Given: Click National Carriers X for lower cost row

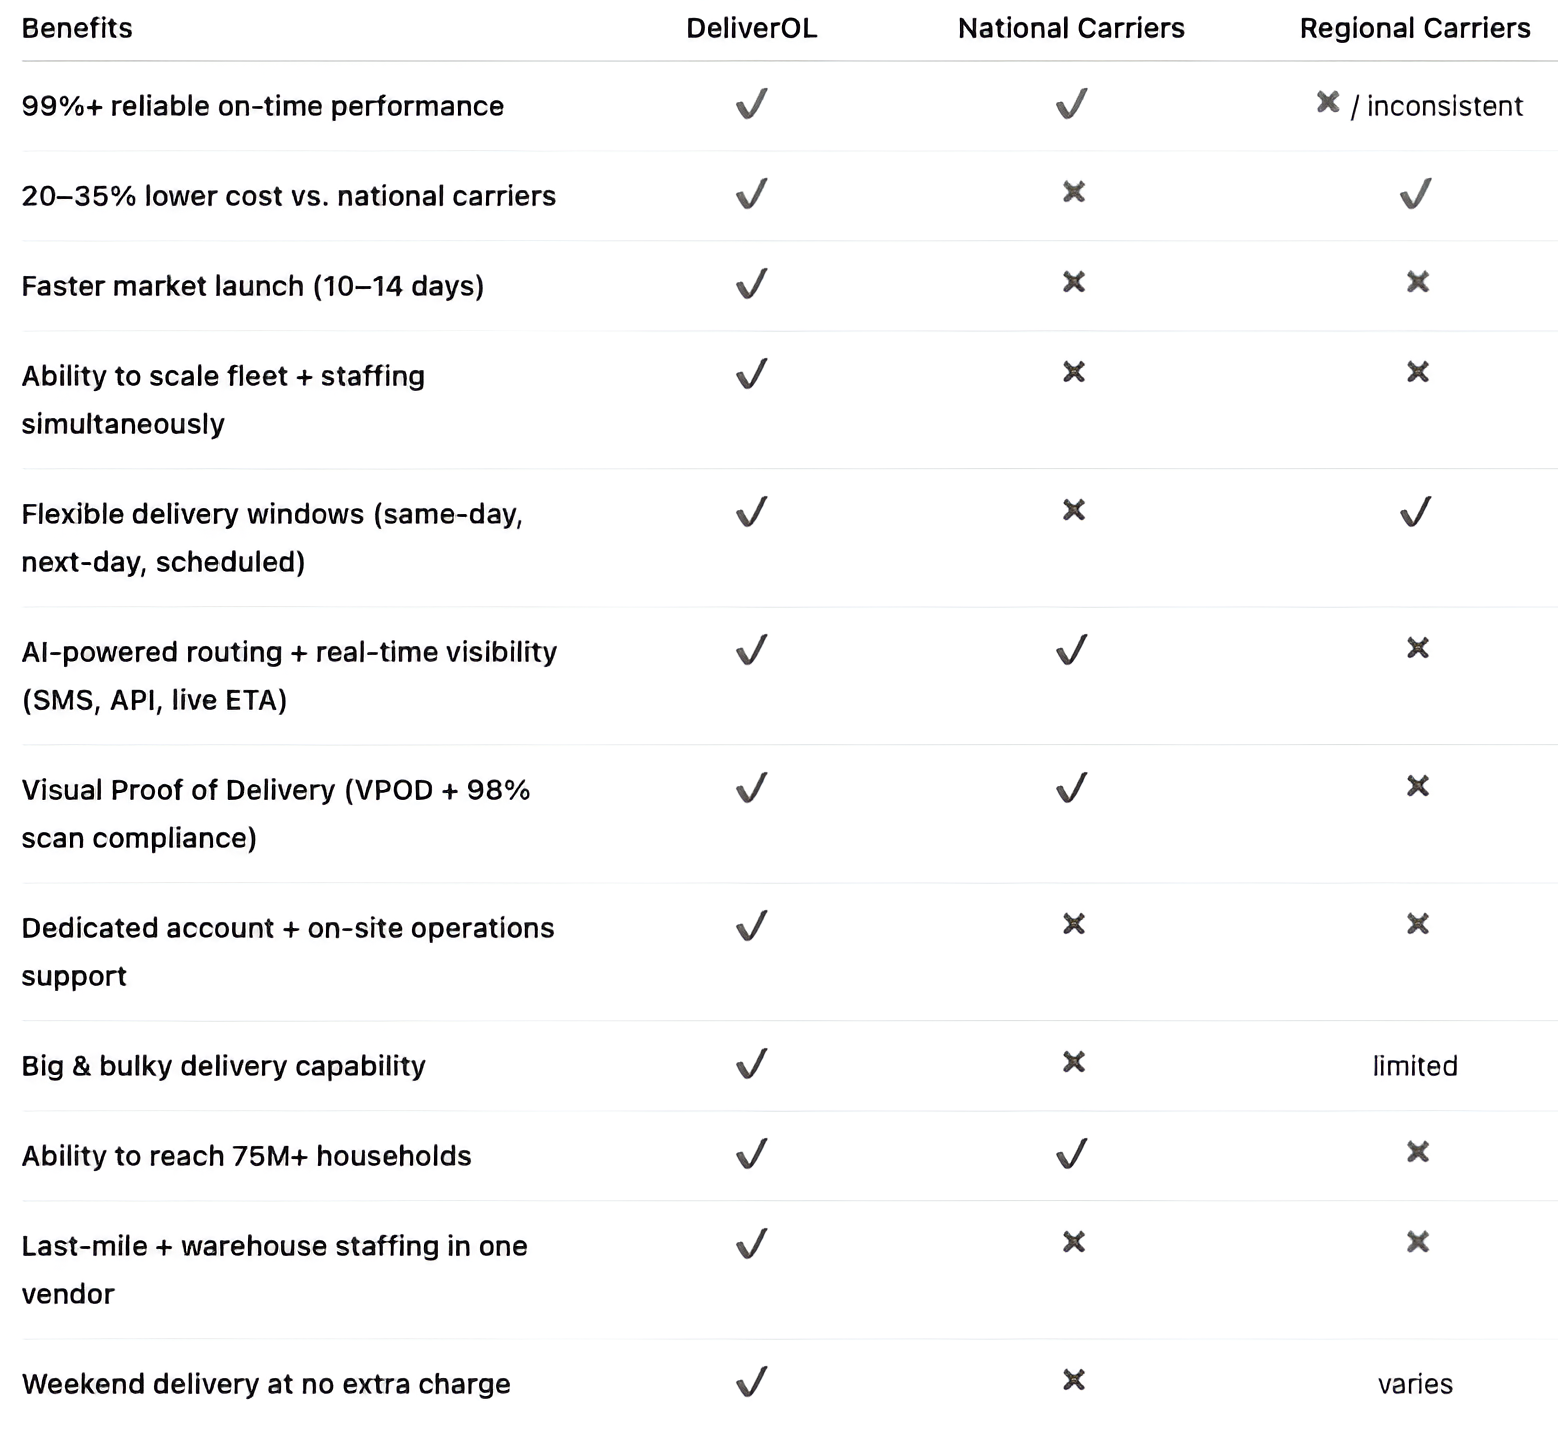Looking at the screenshot, I should click(1073, 192).
